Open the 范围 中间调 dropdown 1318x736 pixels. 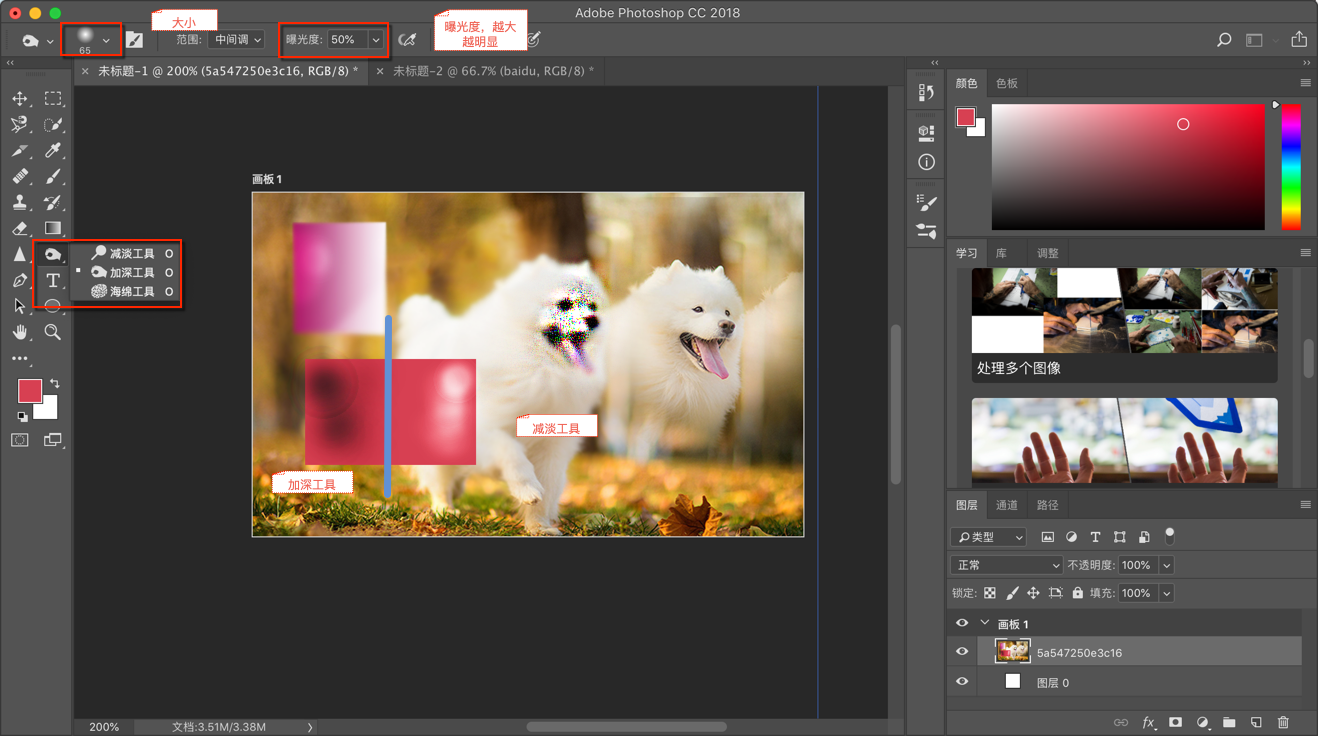(x=238, y=40)
